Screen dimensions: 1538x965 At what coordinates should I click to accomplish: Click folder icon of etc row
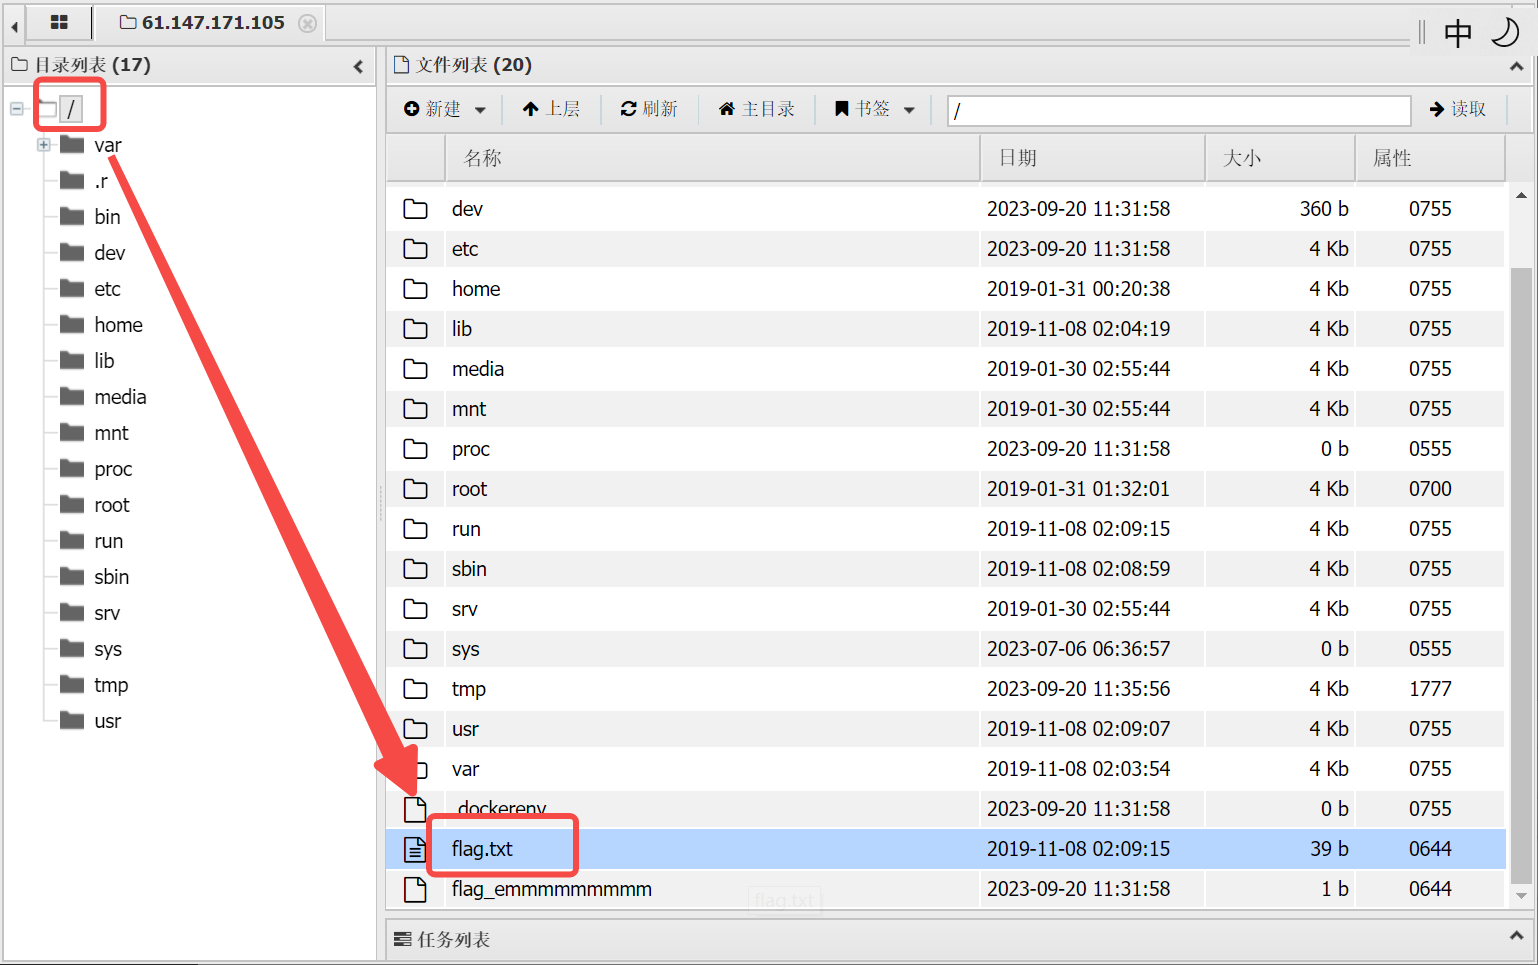point(415,249)
